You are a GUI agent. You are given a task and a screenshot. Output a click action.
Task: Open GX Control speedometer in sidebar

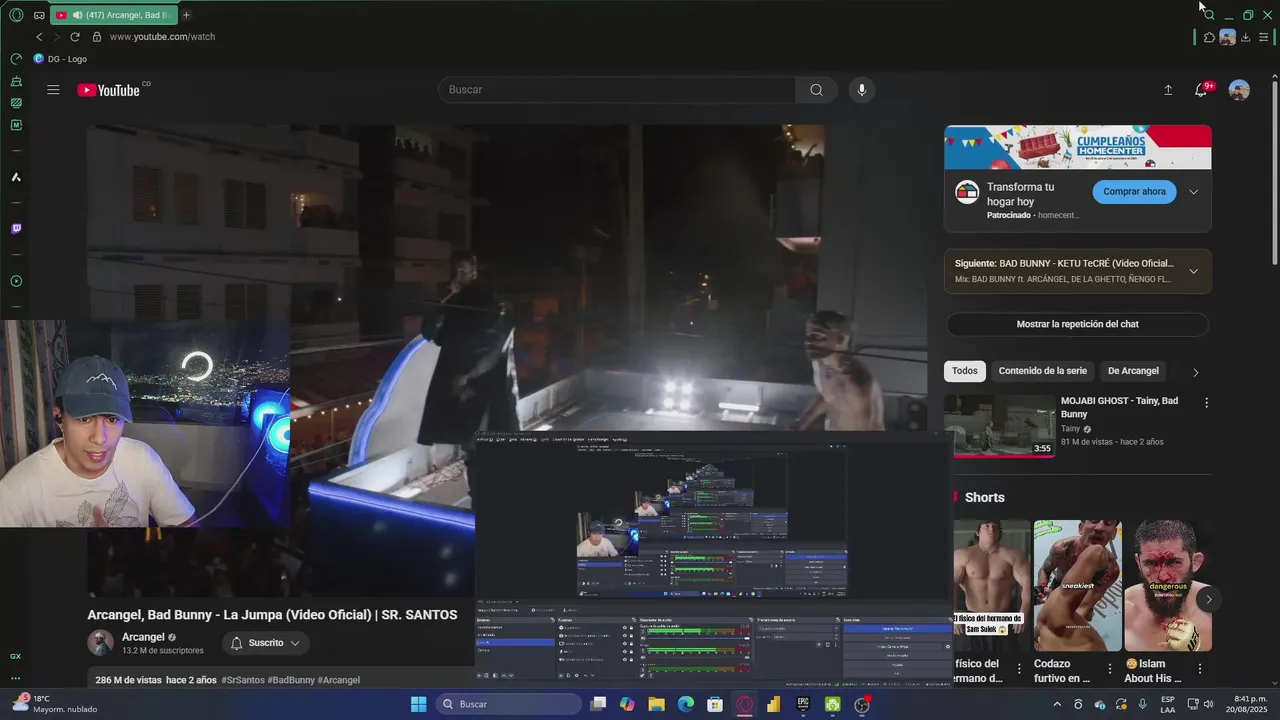pyautogui.click(x=16, y=59)
